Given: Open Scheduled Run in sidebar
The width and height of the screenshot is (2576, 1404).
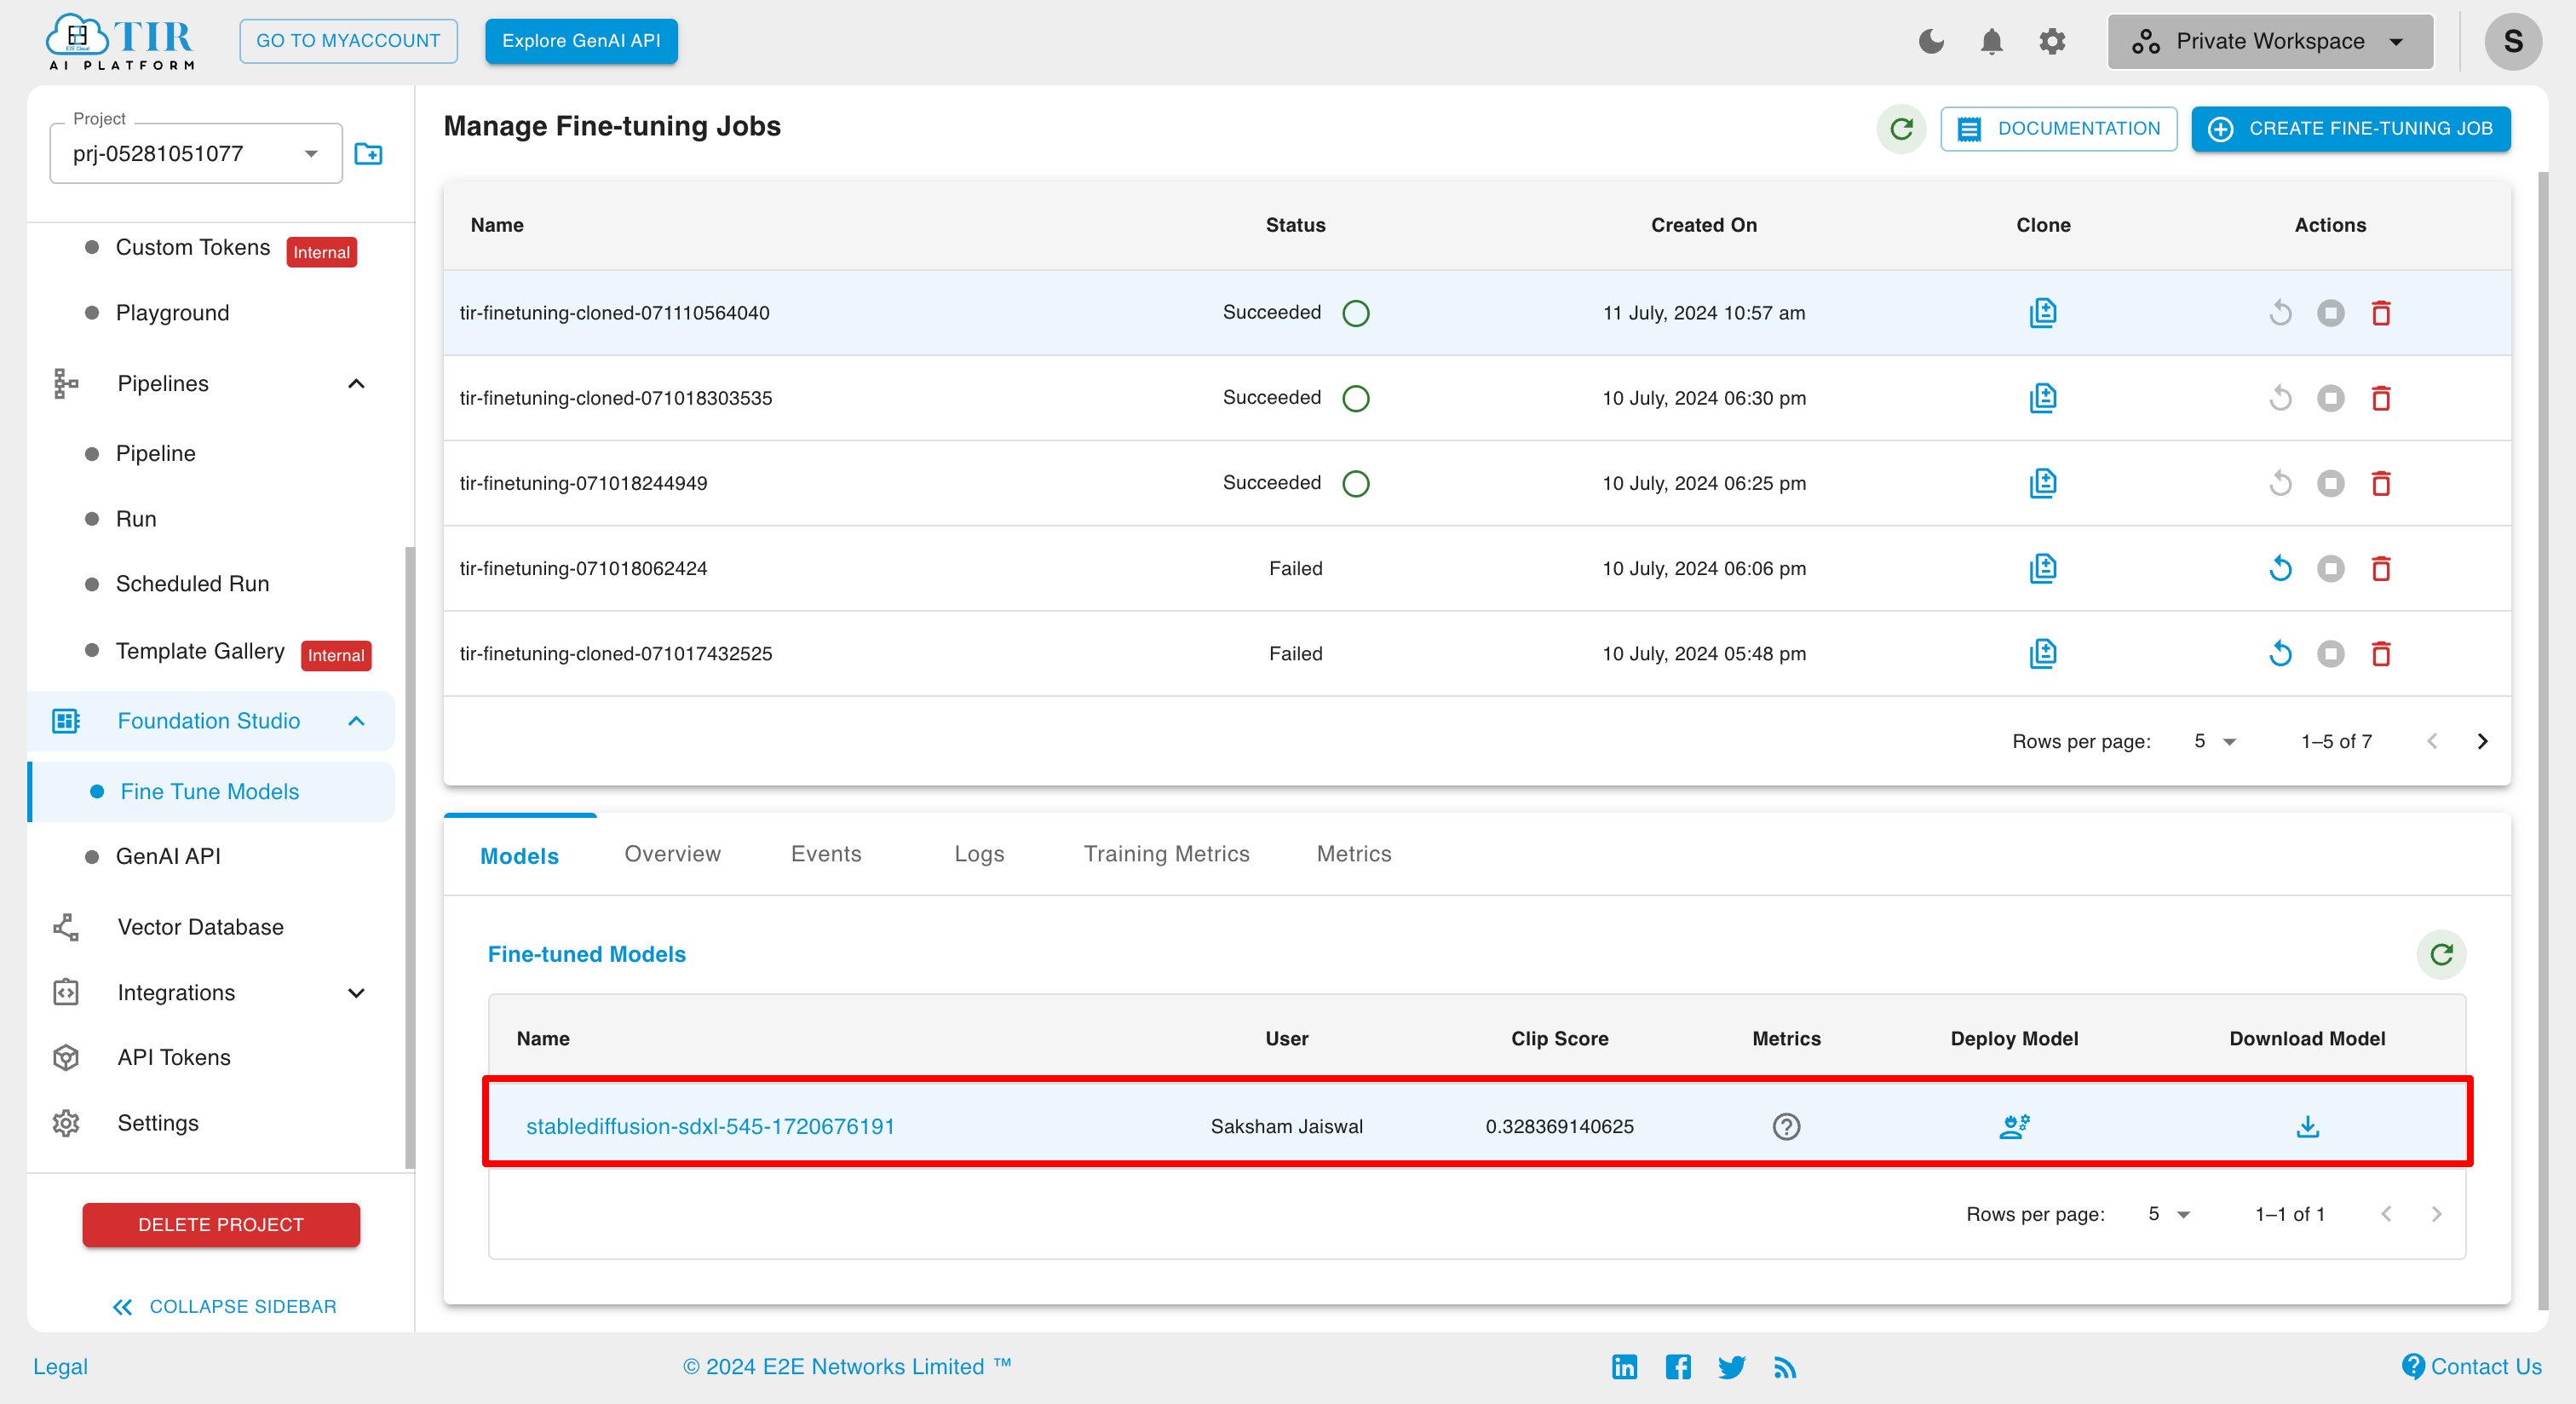Looking at the screenshot, I should [x=192, y=583].
